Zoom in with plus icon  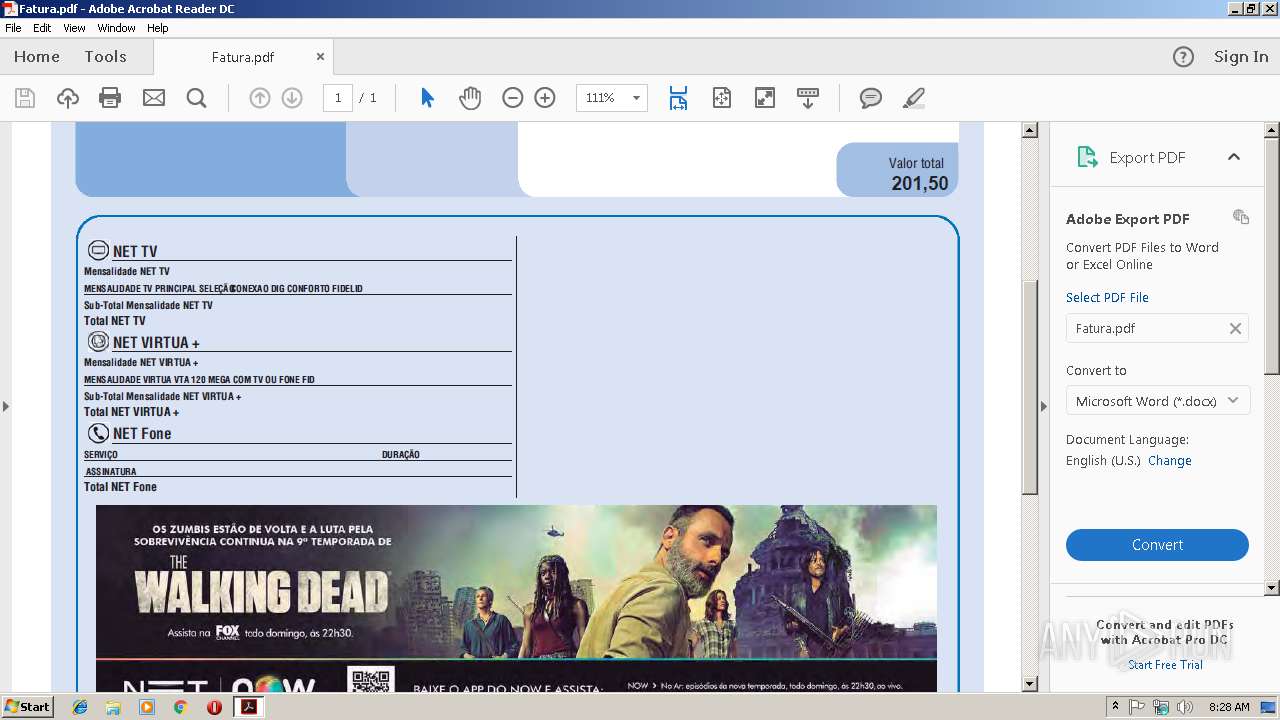[x=545, y=98]
